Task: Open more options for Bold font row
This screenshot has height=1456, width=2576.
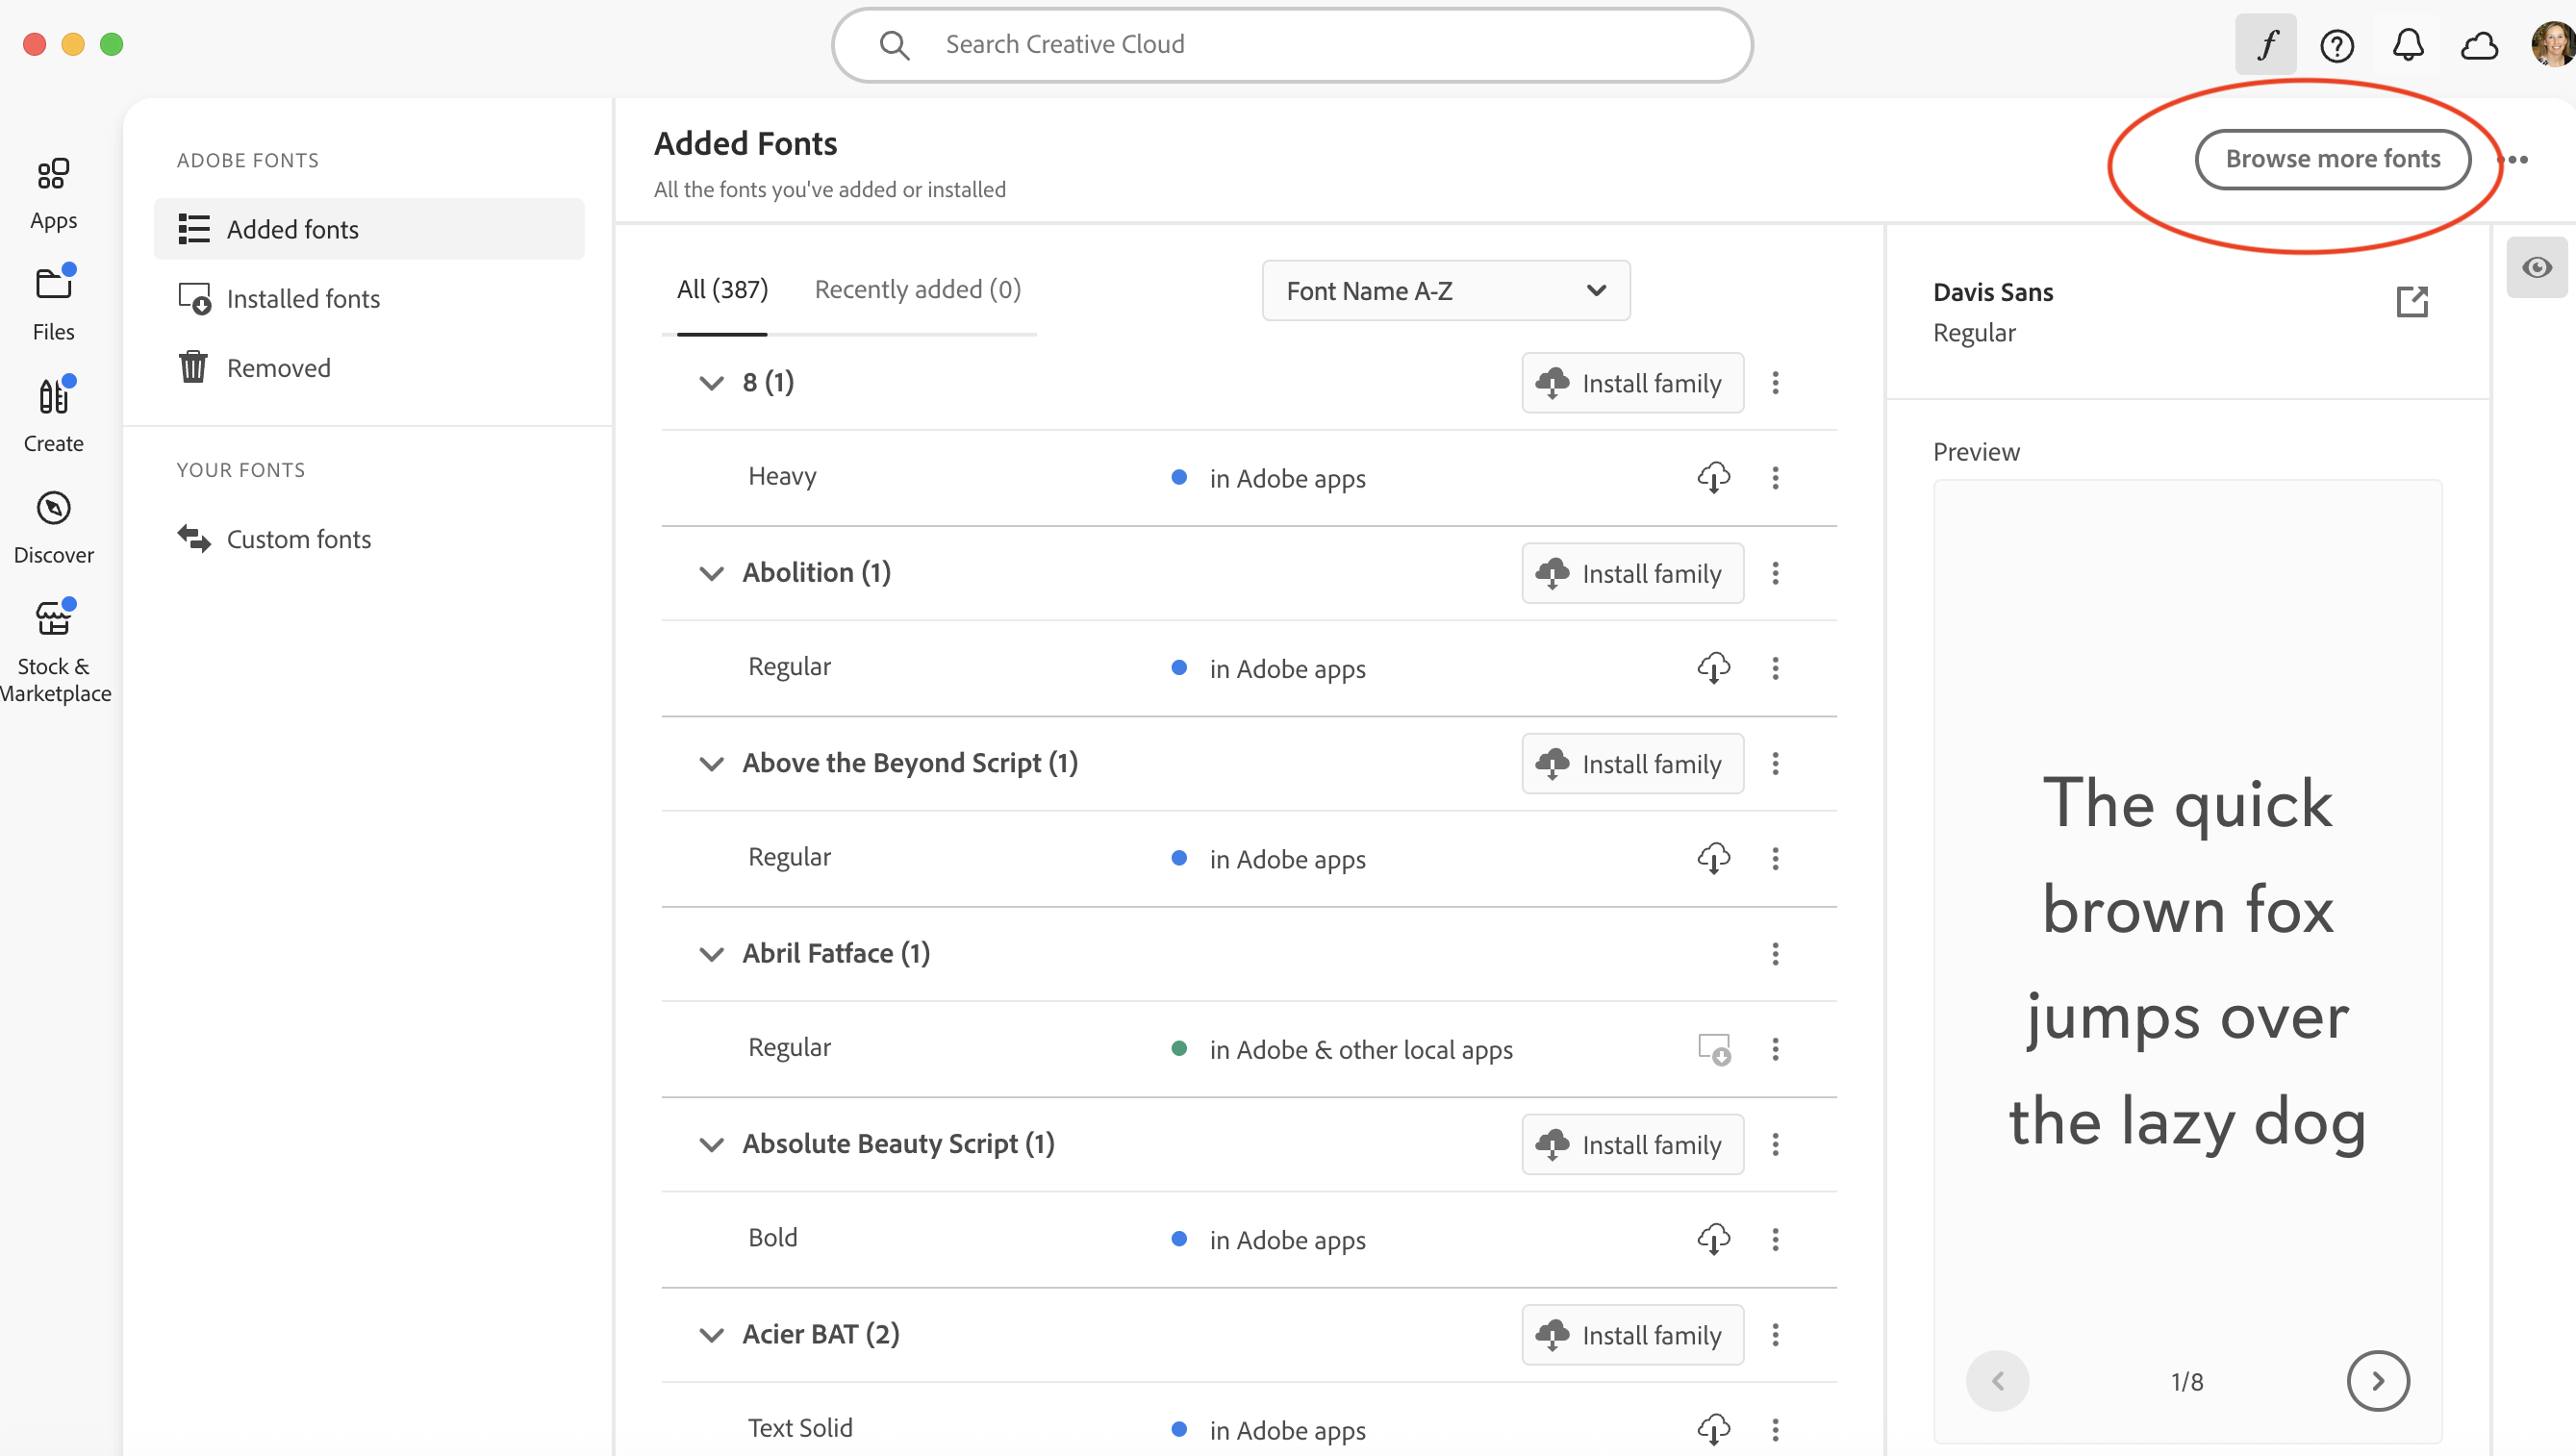Action: tap(1775, 1240)
